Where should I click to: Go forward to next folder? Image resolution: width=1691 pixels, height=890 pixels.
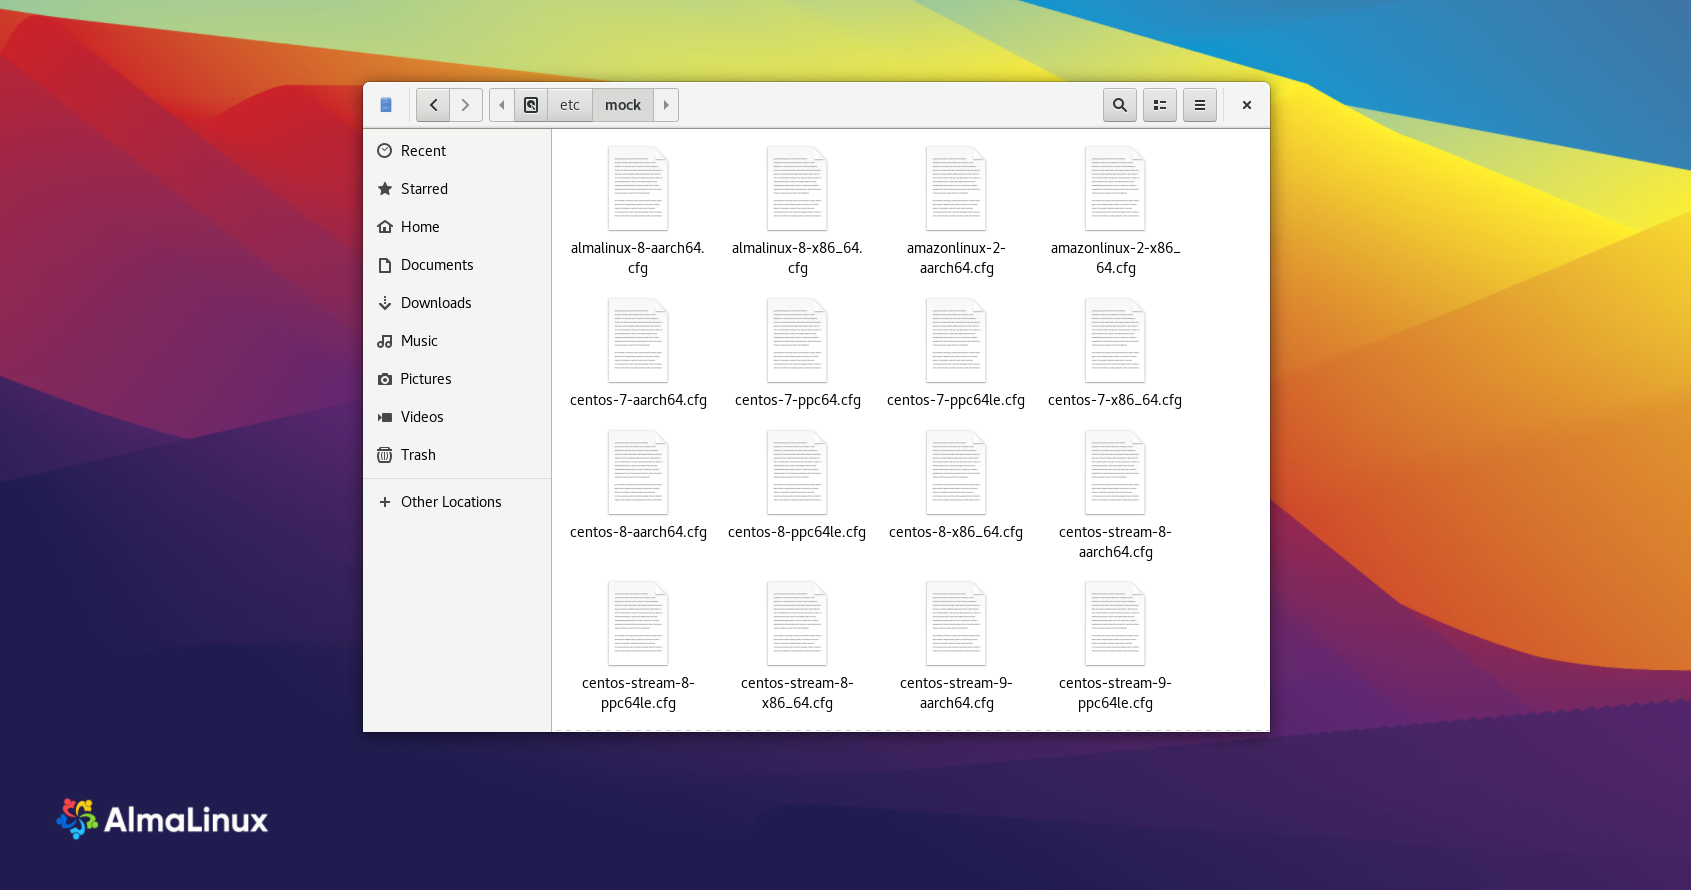pyautogui.click(x=465, y=105)
